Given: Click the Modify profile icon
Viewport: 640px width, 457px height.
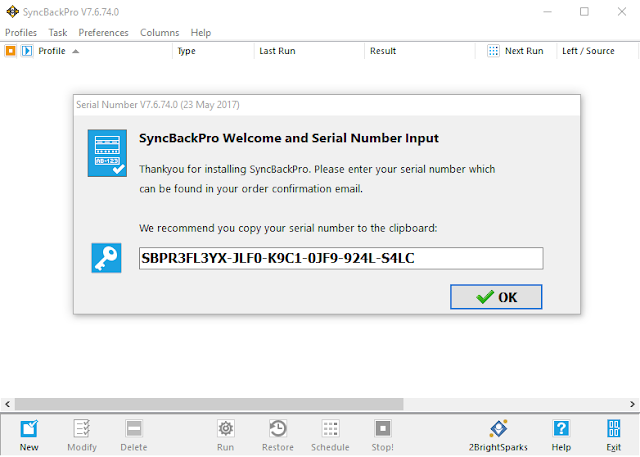Looking at the screenshot, I should 82,429.
